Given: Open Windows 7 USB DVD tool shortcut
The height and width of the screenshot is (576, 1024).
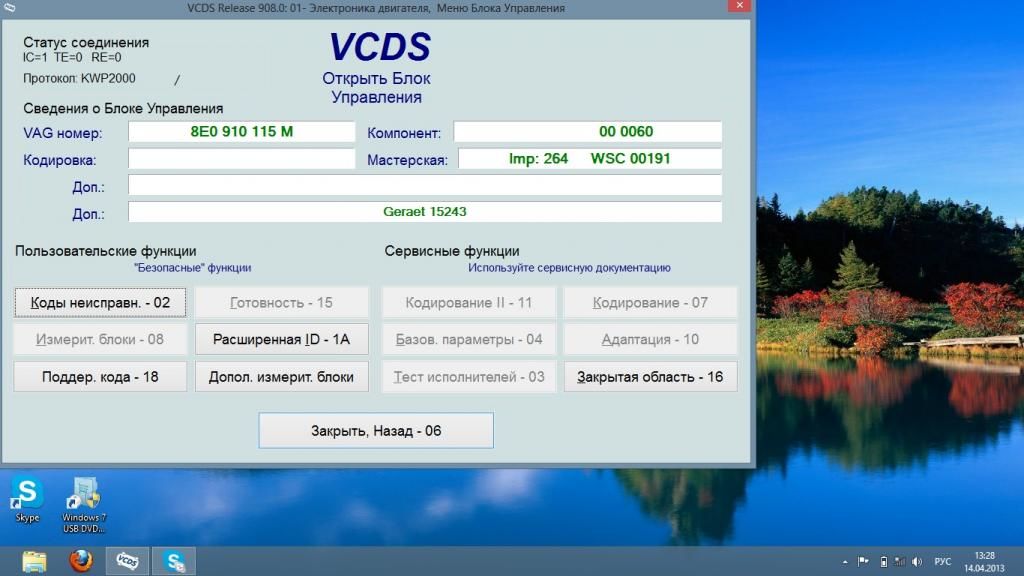Looking at the screenshot, I should pos(84,505).
